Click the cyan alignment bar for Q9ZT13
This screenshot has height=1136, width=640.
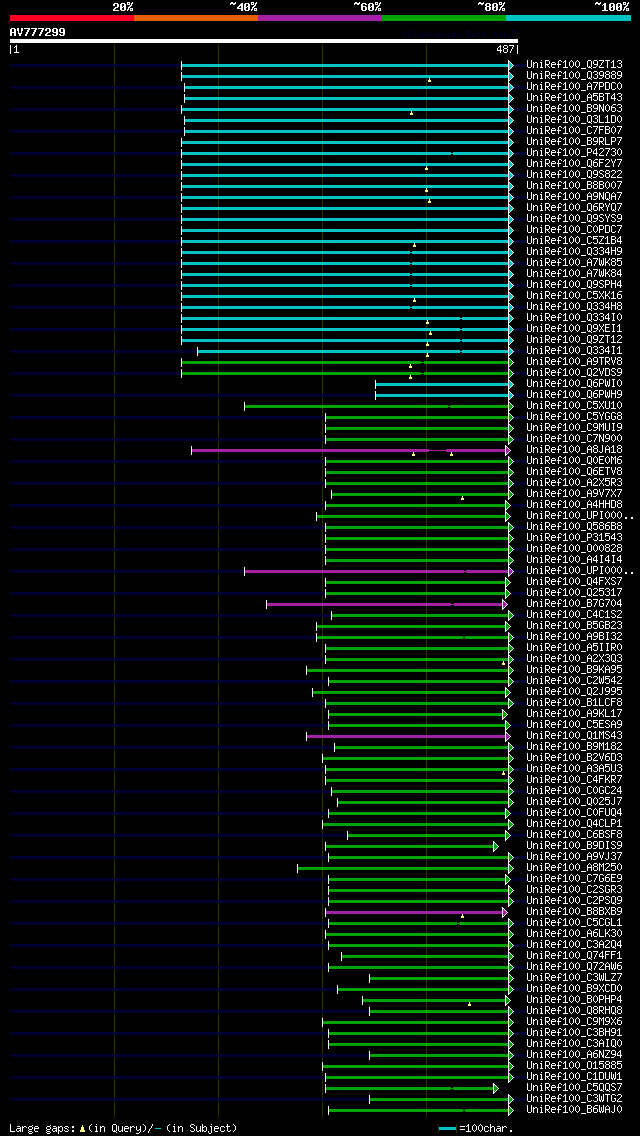click(x=347, y=65)
